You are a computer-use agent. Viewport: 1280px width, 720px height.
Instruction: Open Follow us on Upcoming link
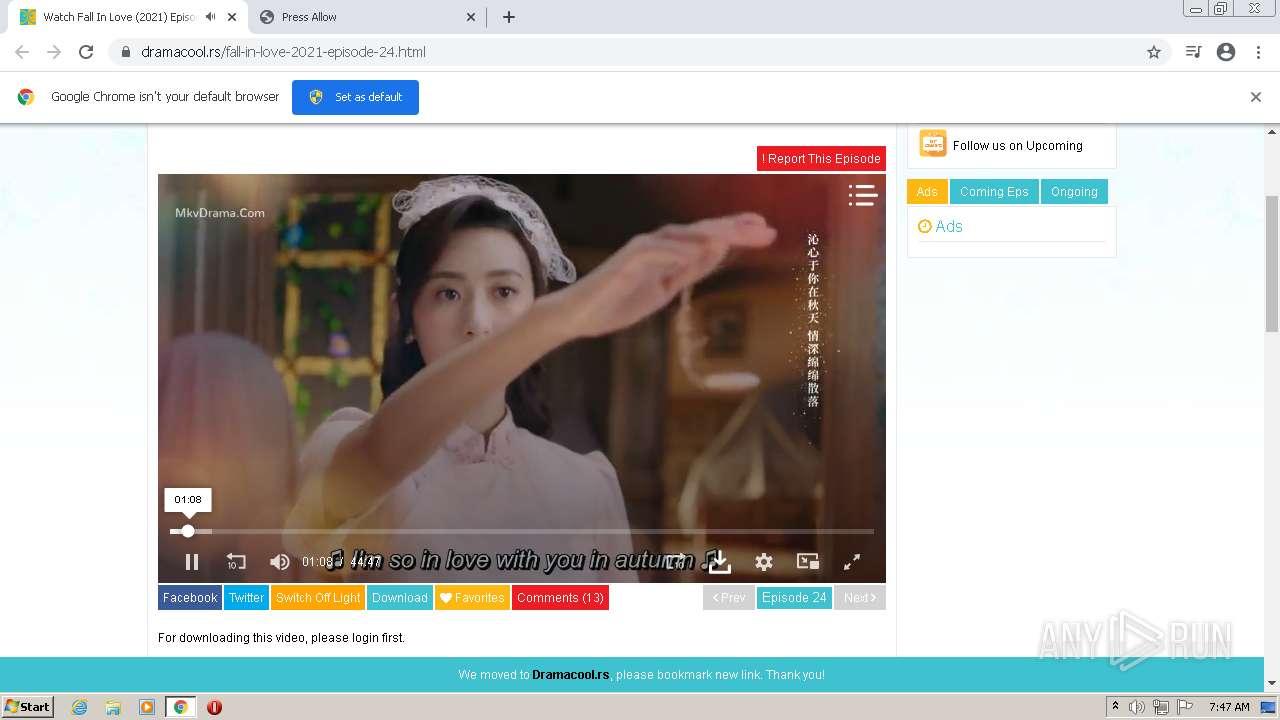(1017, 146)
